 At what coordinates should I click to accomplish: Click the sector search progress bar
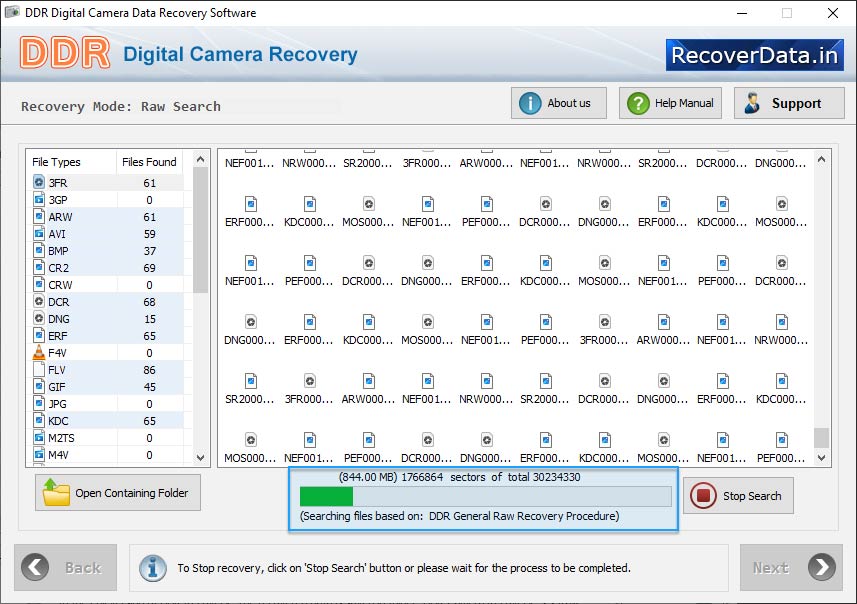[x=485, y=496]
